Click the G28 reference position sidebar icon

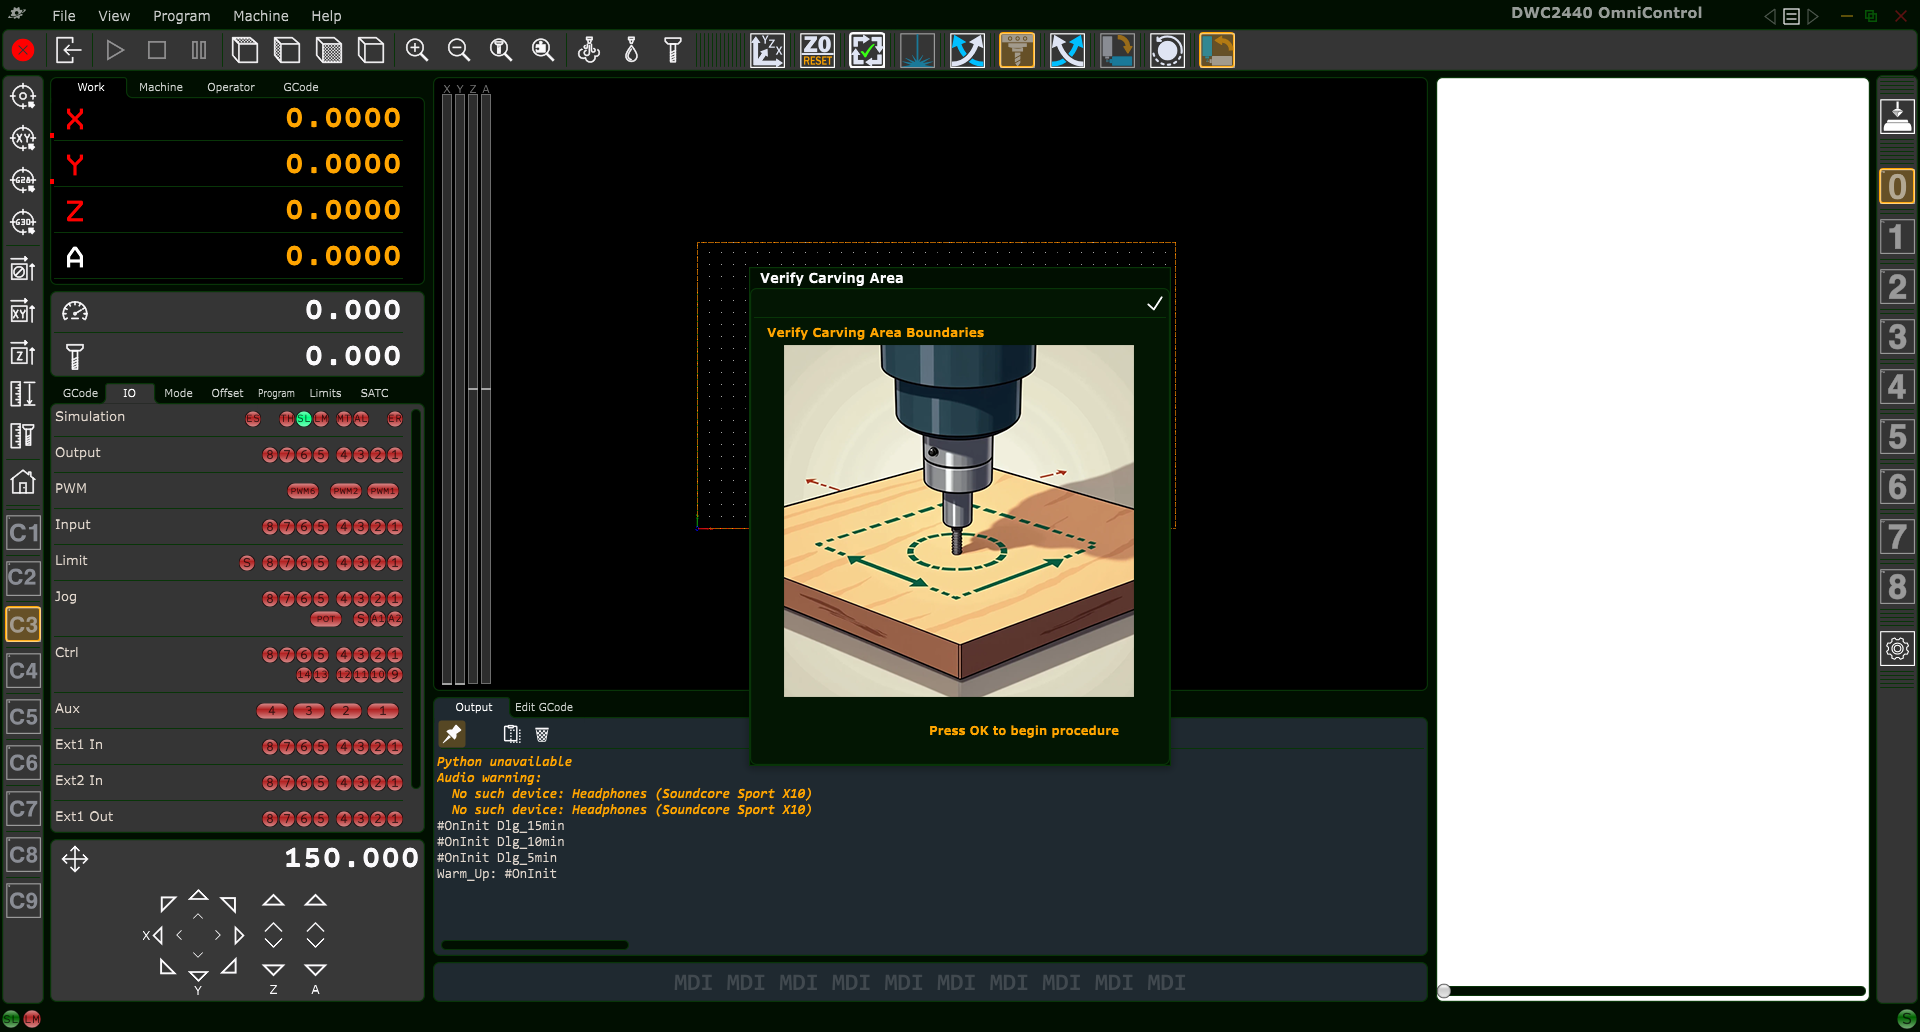tap(23, 181)
